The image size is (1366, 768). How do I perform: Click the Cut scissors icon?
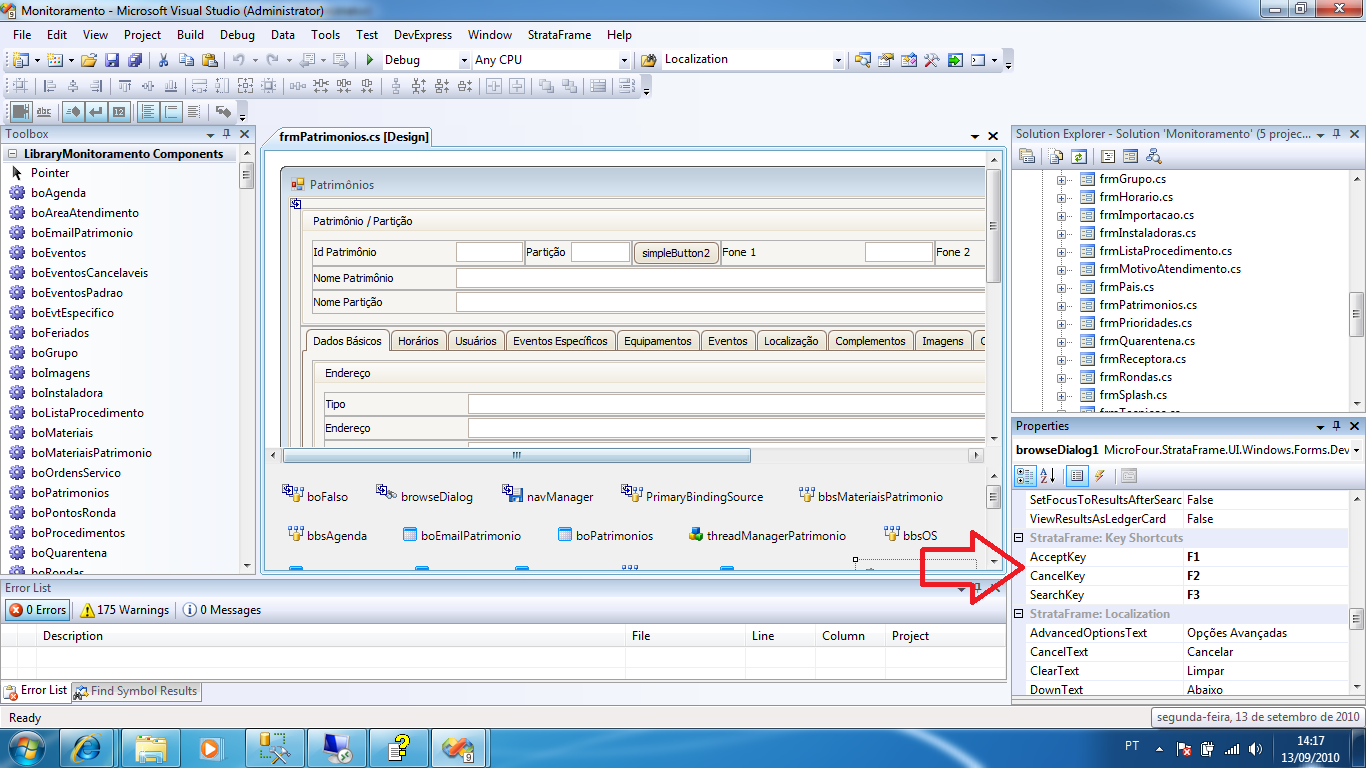163,60
